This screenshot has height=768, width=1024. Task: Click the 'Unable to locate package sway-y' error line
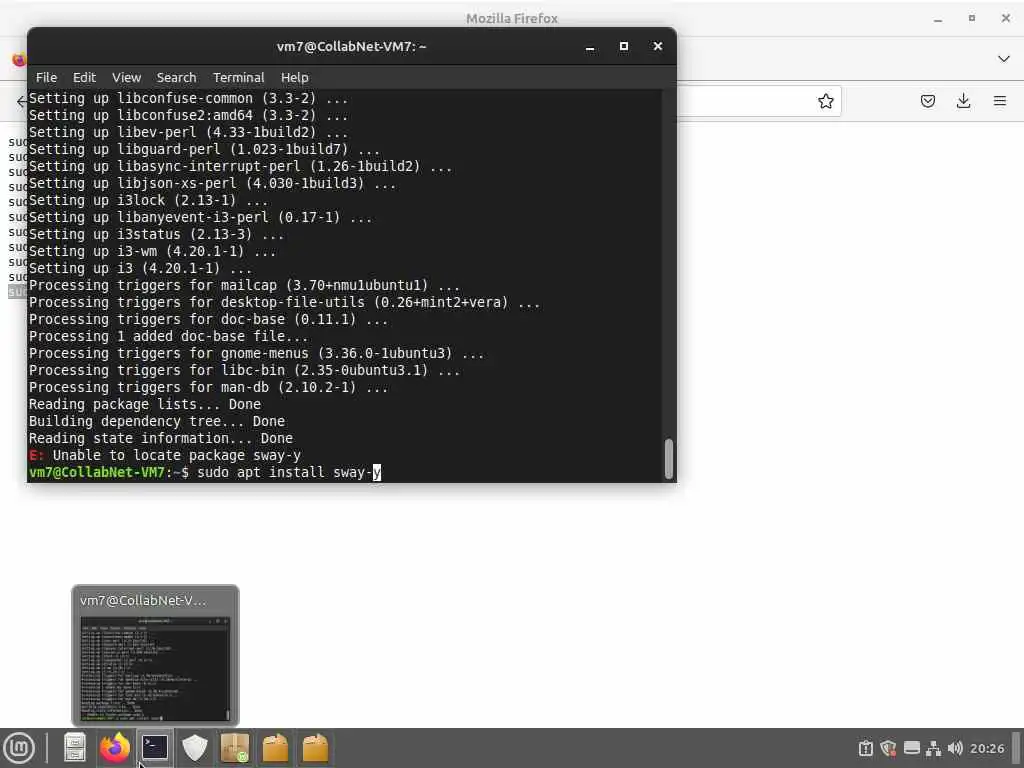pos(165,455)
